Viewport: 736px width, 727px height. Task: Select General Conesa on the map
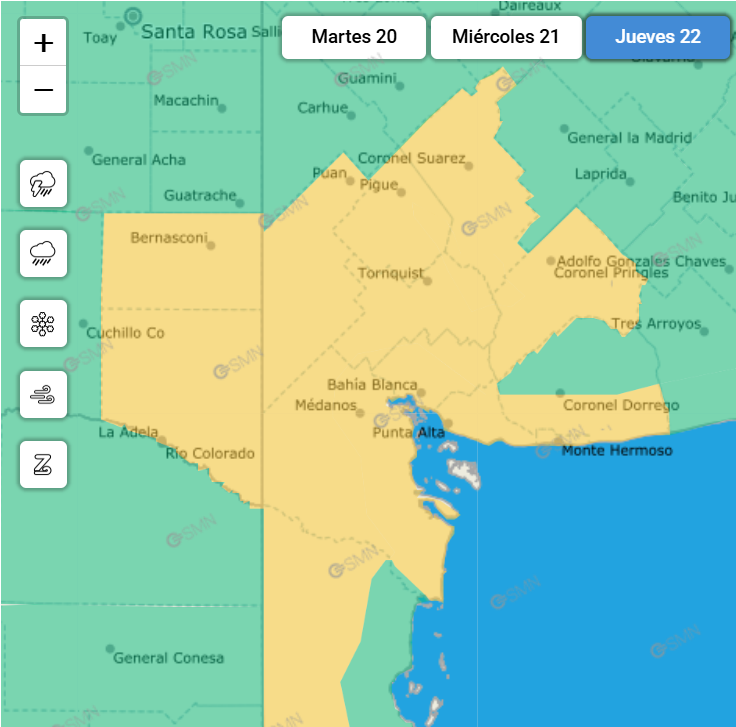pyautogui.click(x=168, y=658)
